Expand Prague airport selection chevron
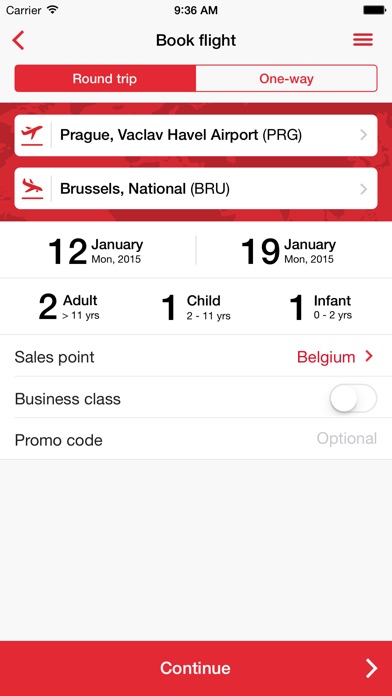Image resolution: width=392 pixels, height=696 pixels. pyautogui.click(x=364, y=135)
